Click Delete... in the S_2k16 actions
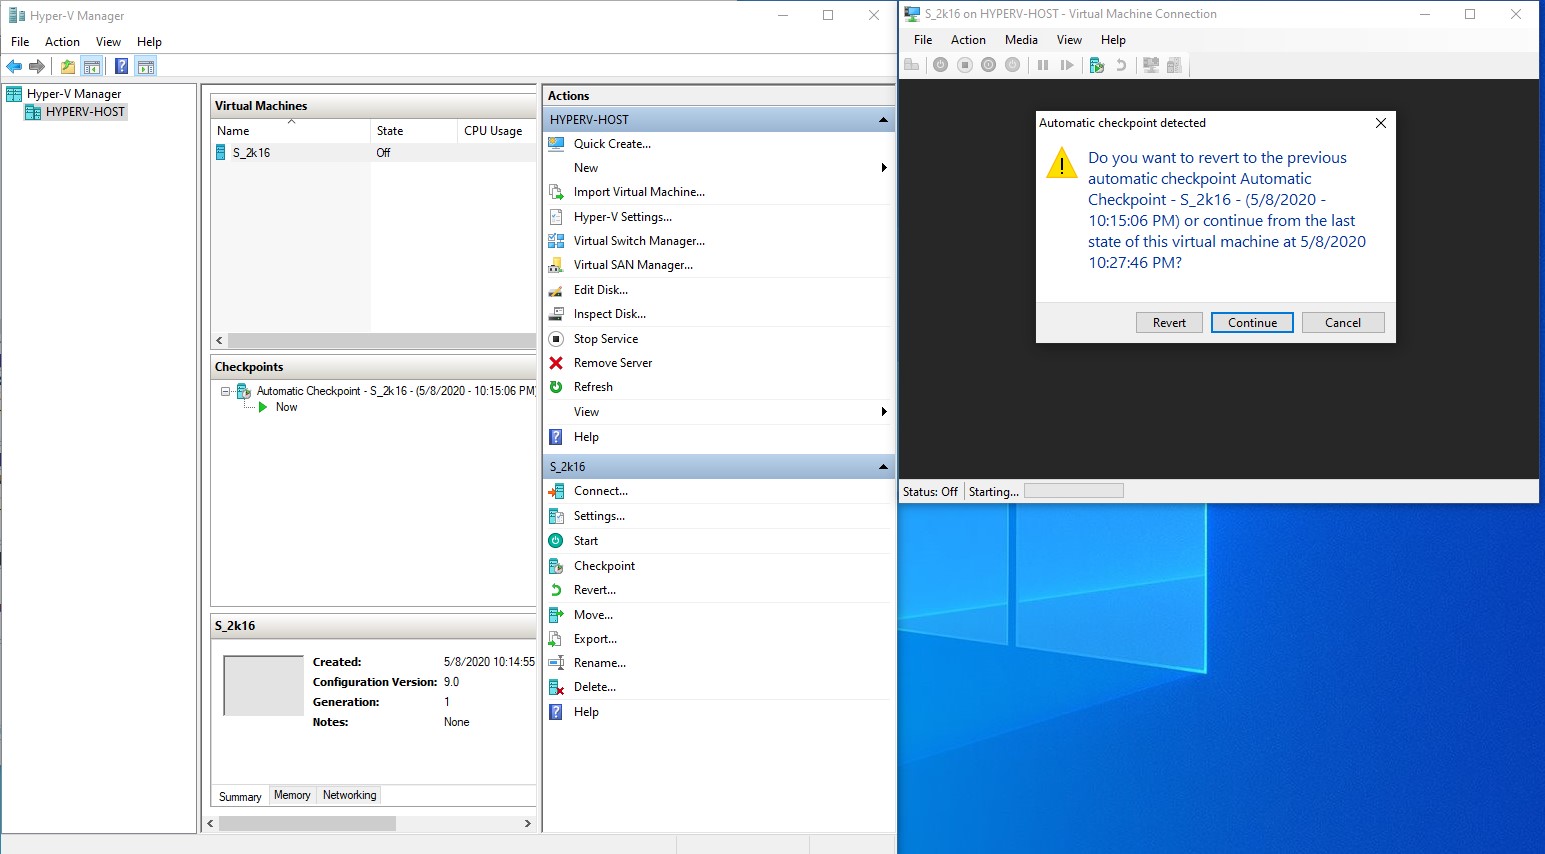Image resolution: width=1545 pixels, height=854 pixels. click(595, 687)
